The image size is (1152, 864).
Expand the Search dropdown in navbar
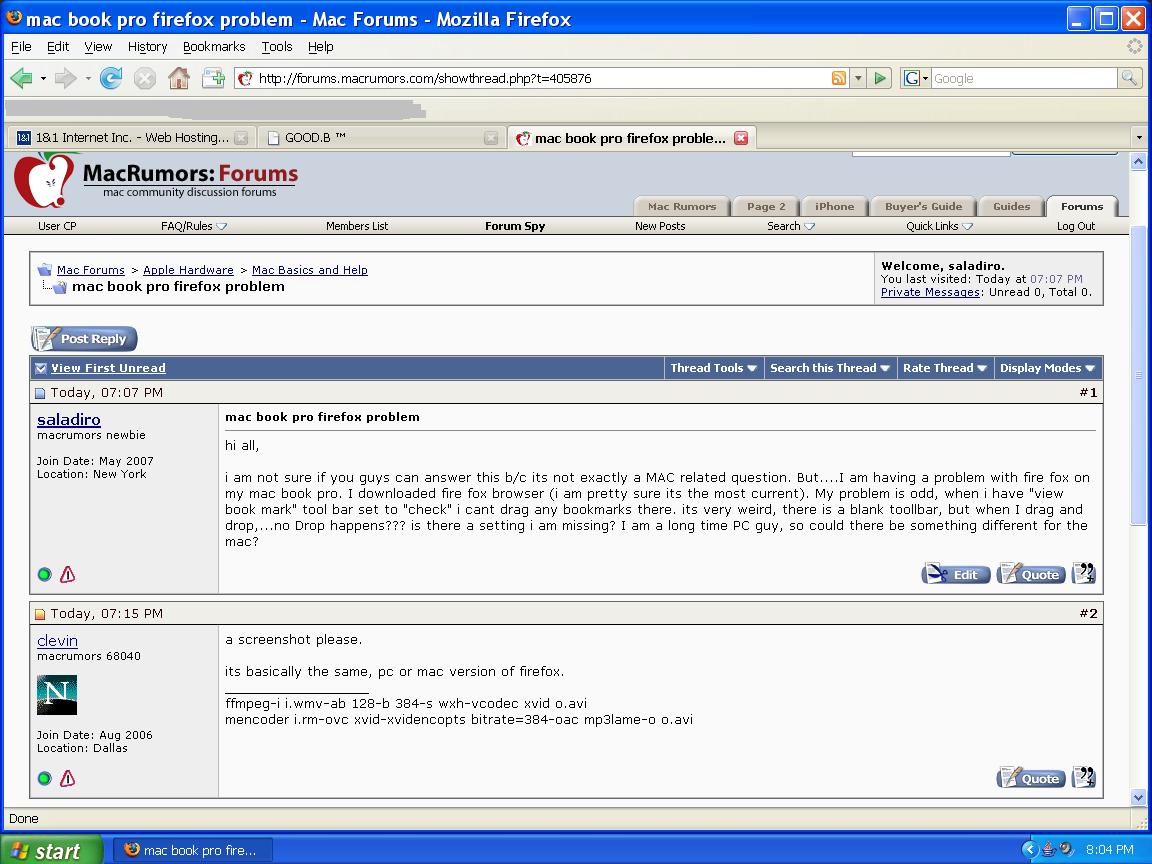coord(809,226)
